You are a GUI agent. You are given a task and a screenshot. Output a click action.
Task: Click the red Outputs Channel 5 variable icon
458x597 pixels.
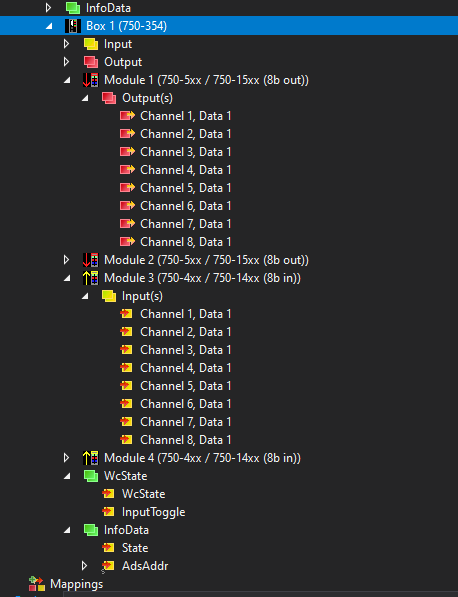[x=127, y=188]
